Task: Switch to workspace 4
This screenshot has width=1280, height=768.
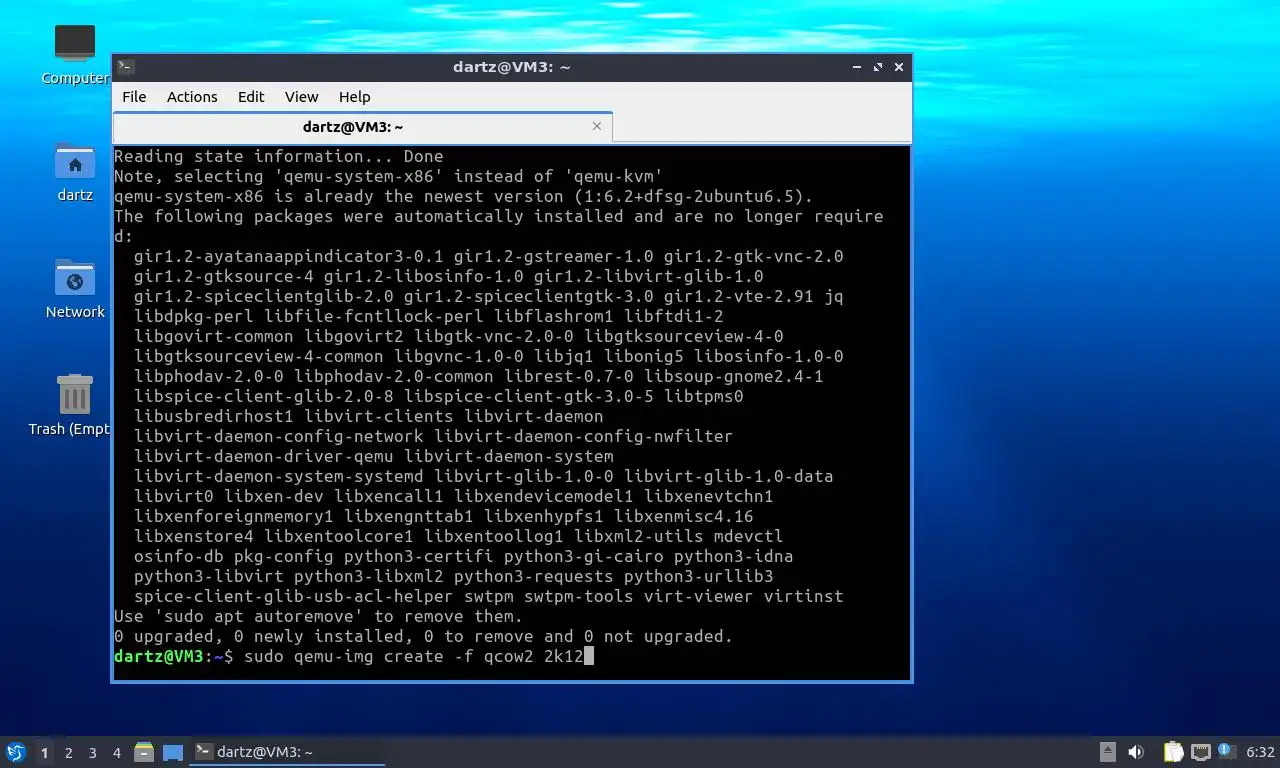Action: tap(116, 753)
